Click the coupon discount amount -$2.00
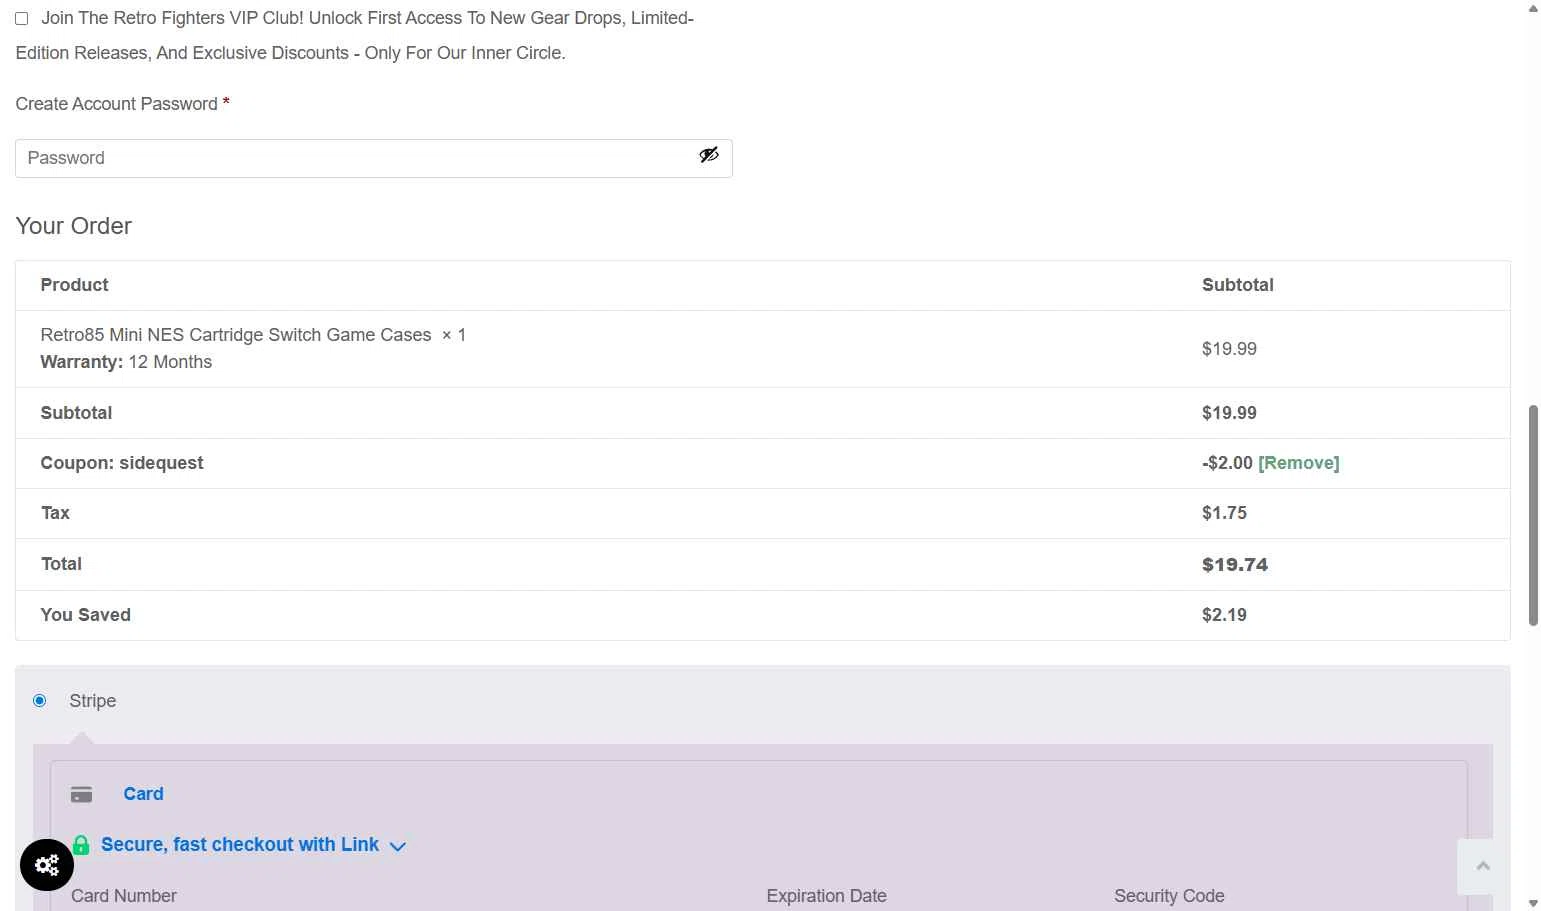1541x911 pixels. (x=1227, y=463)
